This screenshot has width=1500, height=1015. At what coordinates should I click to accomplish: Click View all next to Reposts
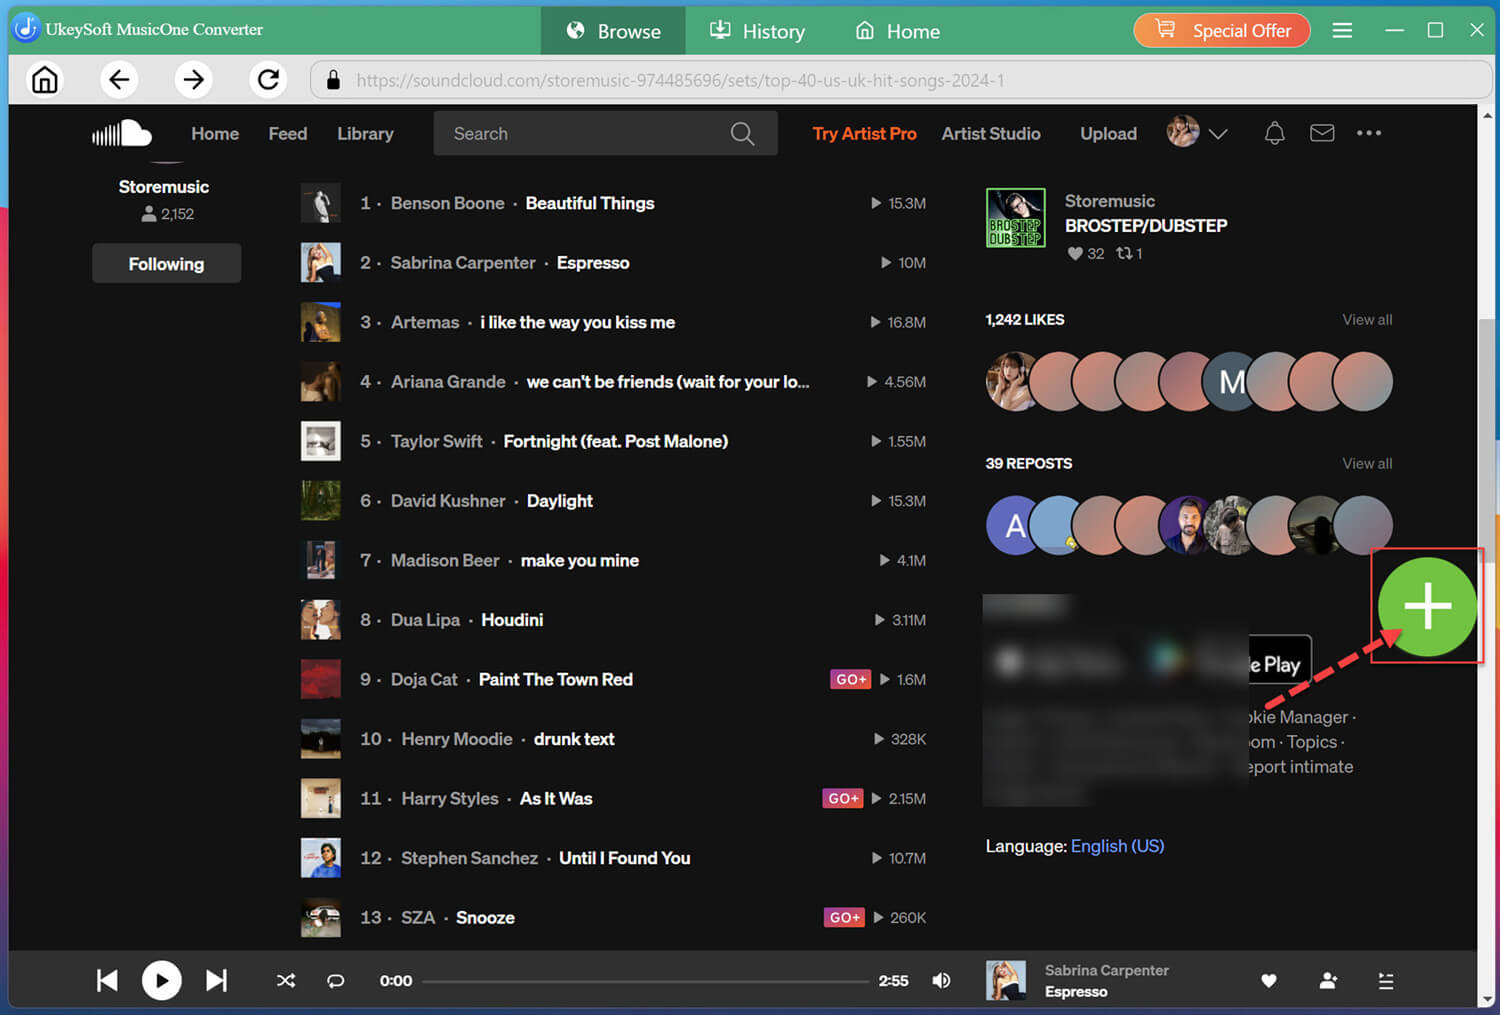tap(1367, 463)
